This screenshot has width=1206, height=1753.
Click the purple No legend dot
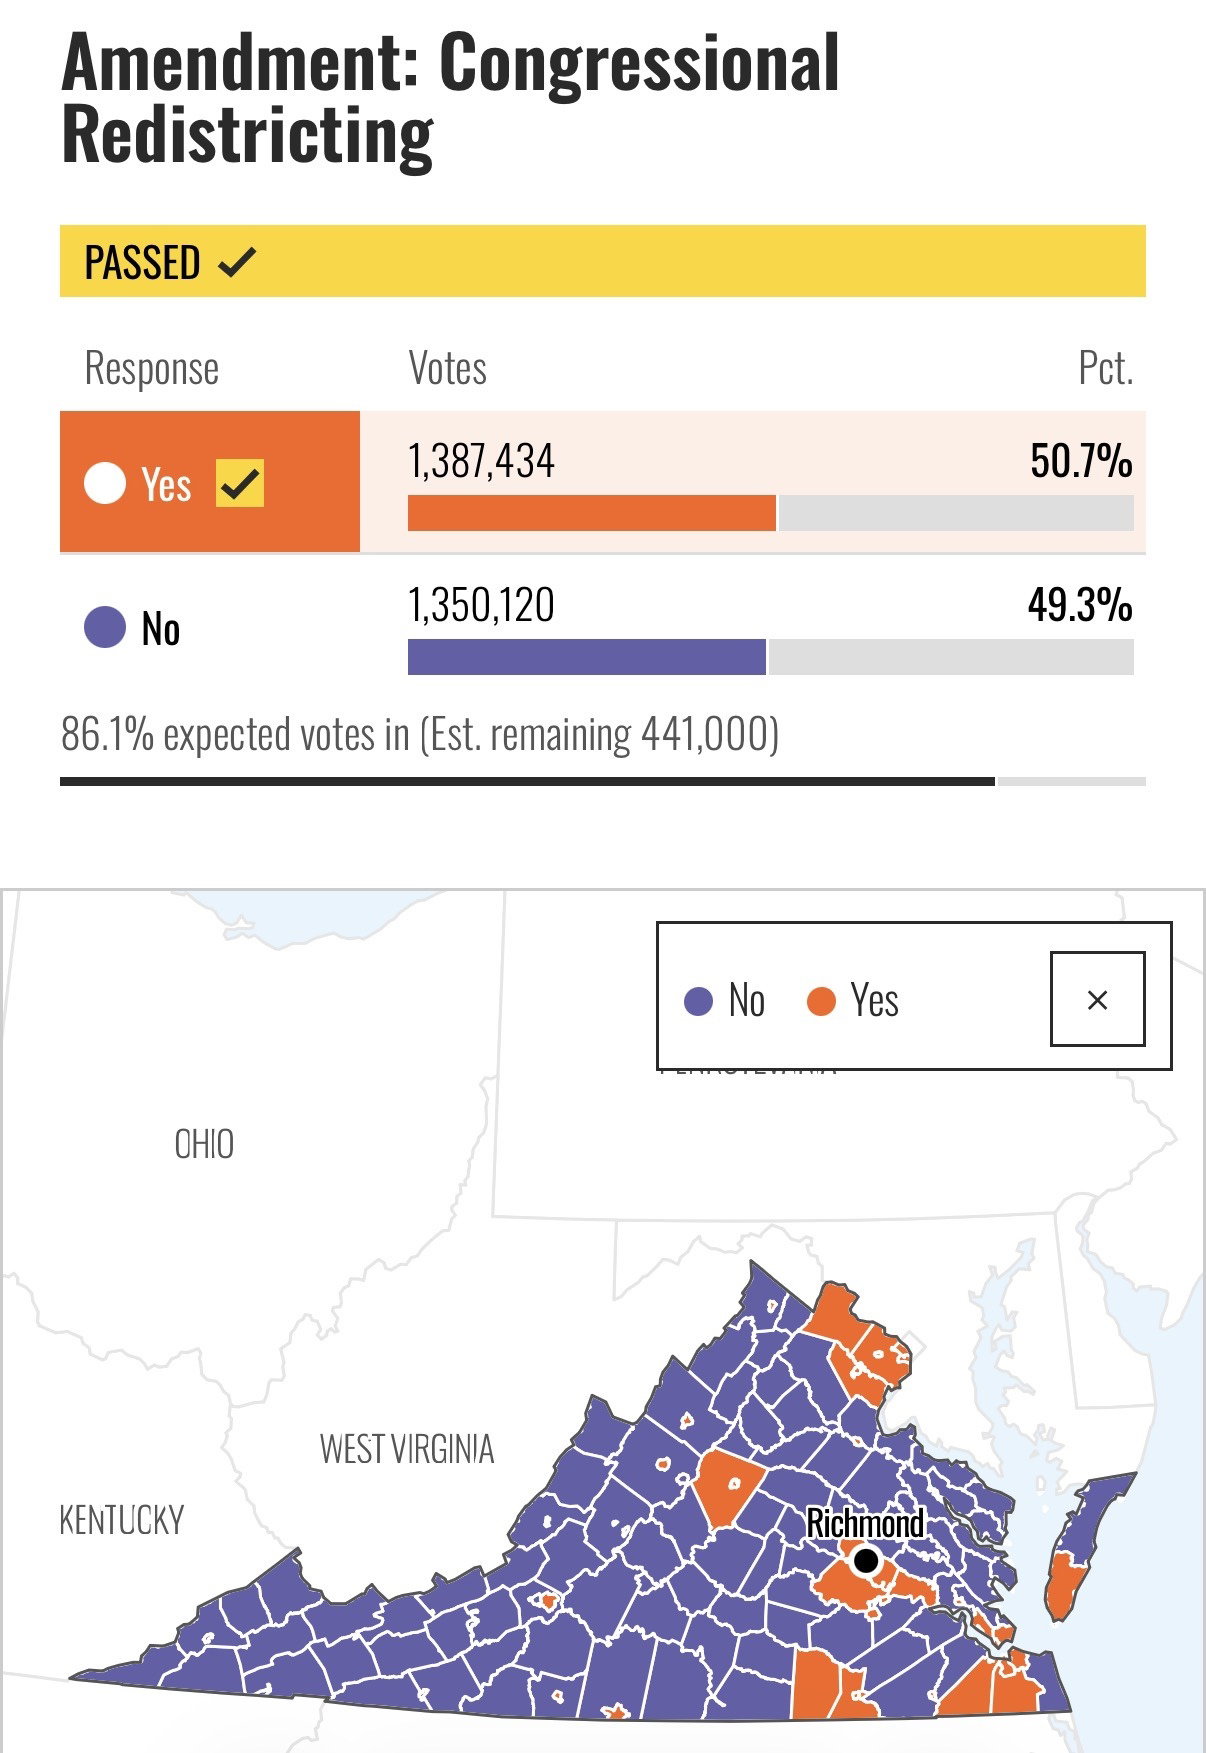698,1000
